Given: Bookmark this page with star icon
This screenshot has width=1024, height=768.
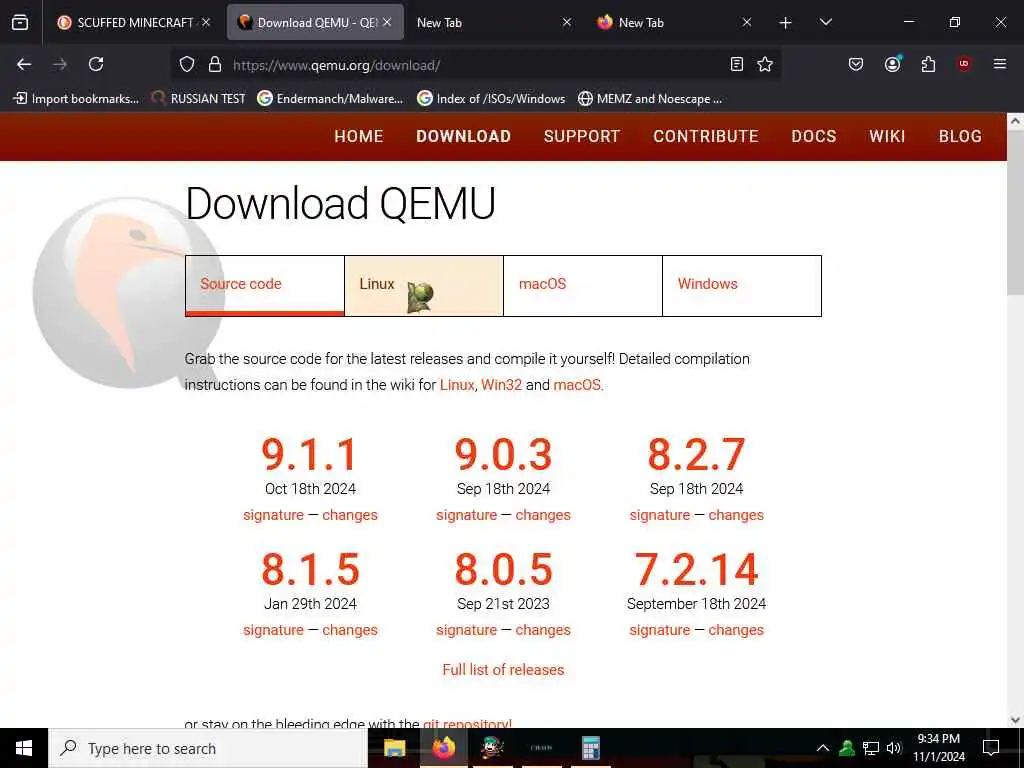Looking at the screenshot, I should (x=765, y=64).
